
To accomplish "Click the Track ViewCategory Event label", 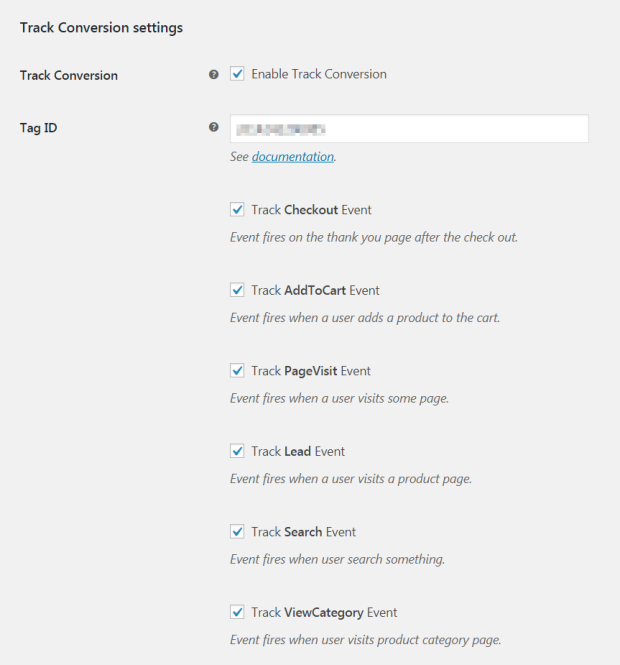I will (324, 612).
